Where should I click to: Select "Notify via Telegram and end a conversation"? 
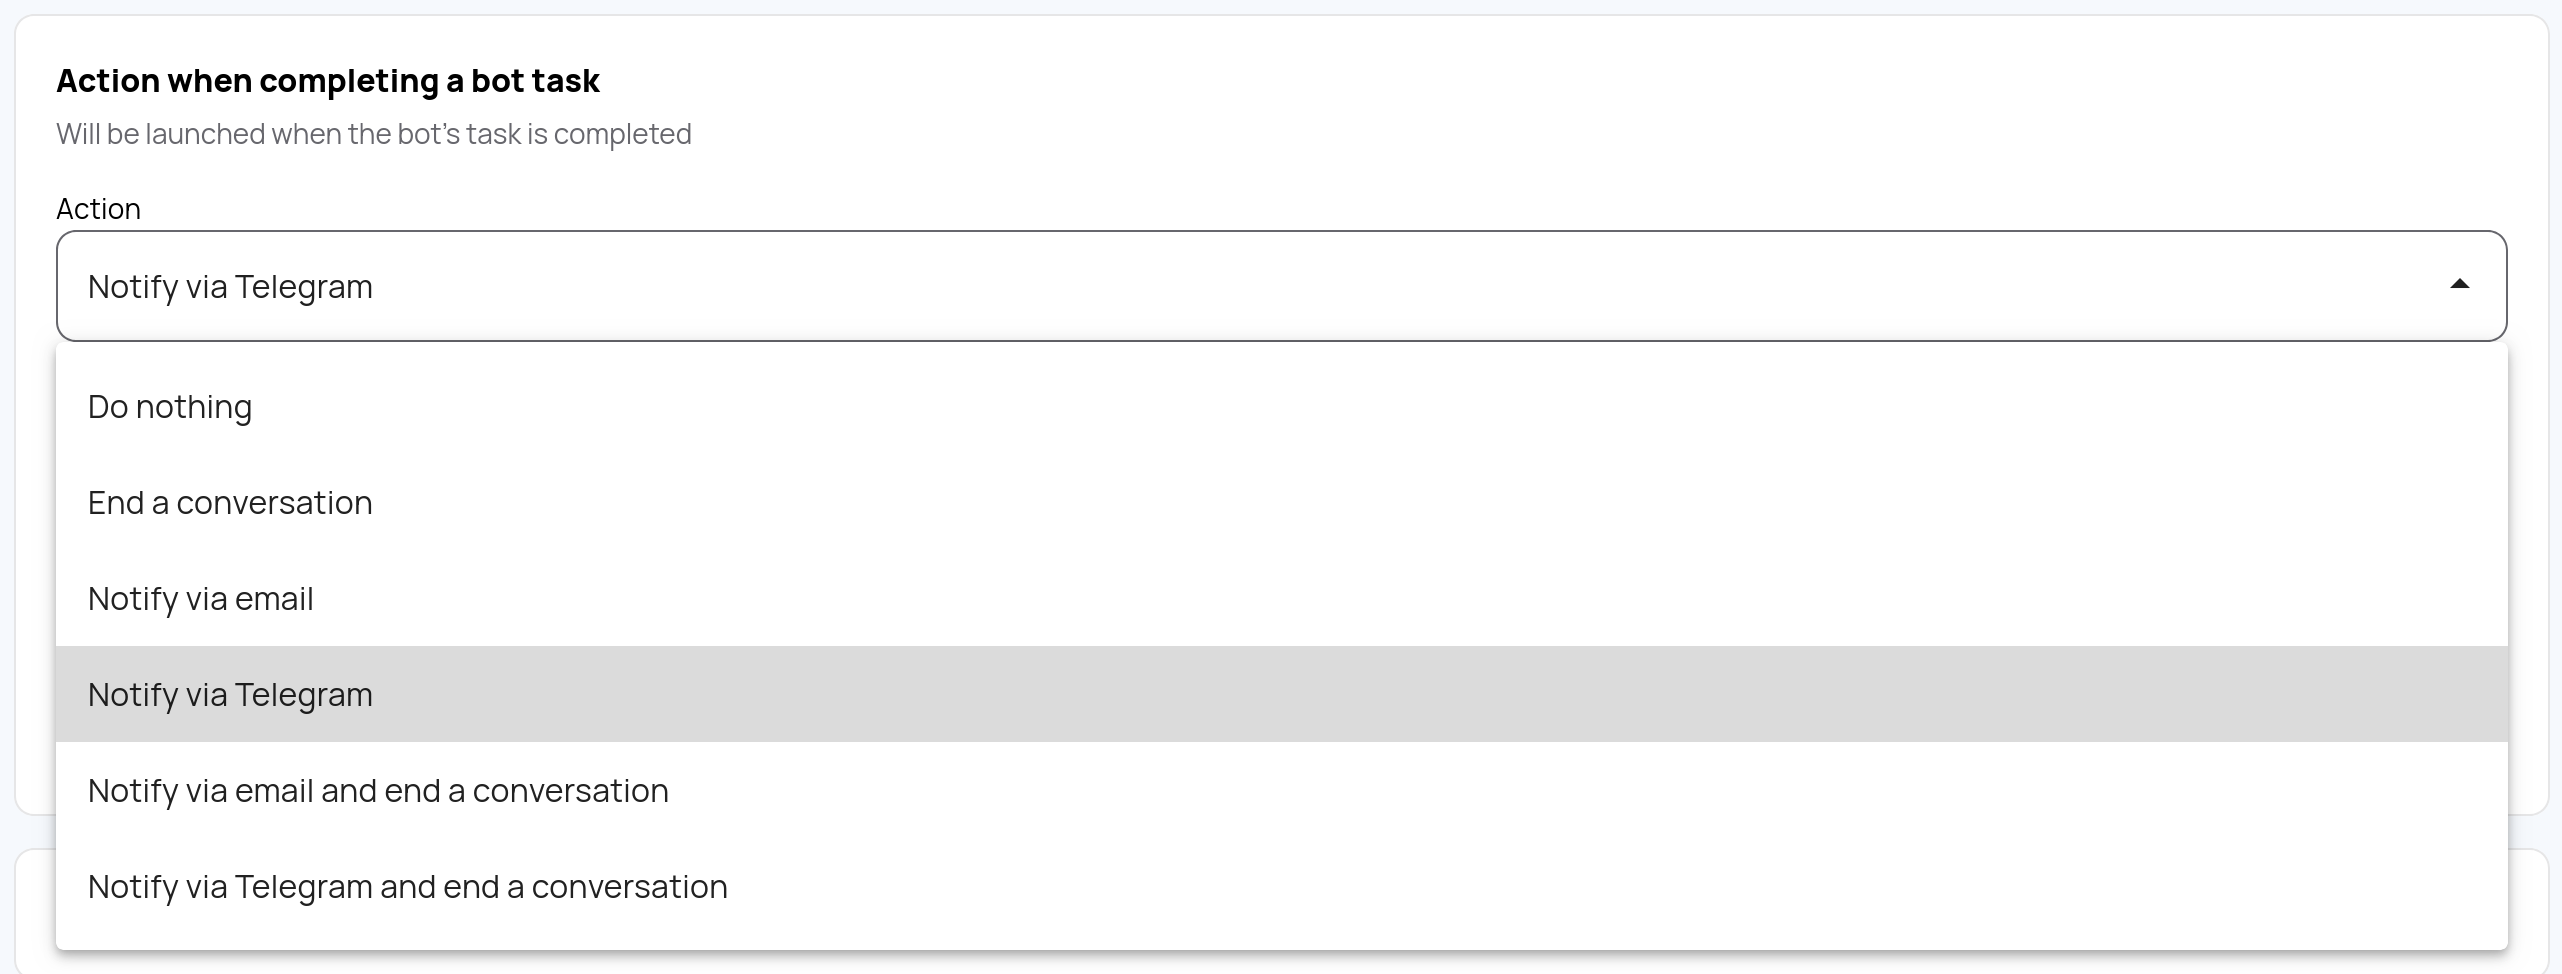coord(408,887)
